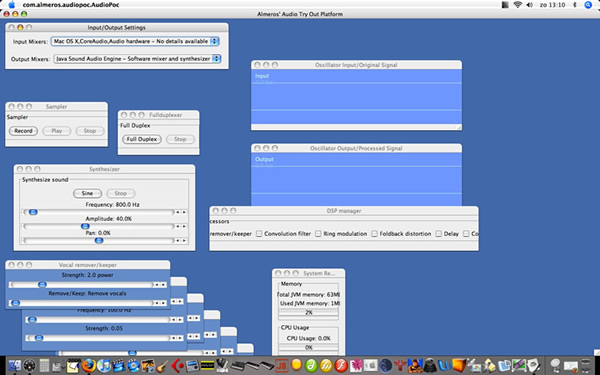Click the Strength 2.0 power slider knob
Image resolution: width=600 pixels, height=375 pixels.
pyautogui.click(x=42, y=284)
